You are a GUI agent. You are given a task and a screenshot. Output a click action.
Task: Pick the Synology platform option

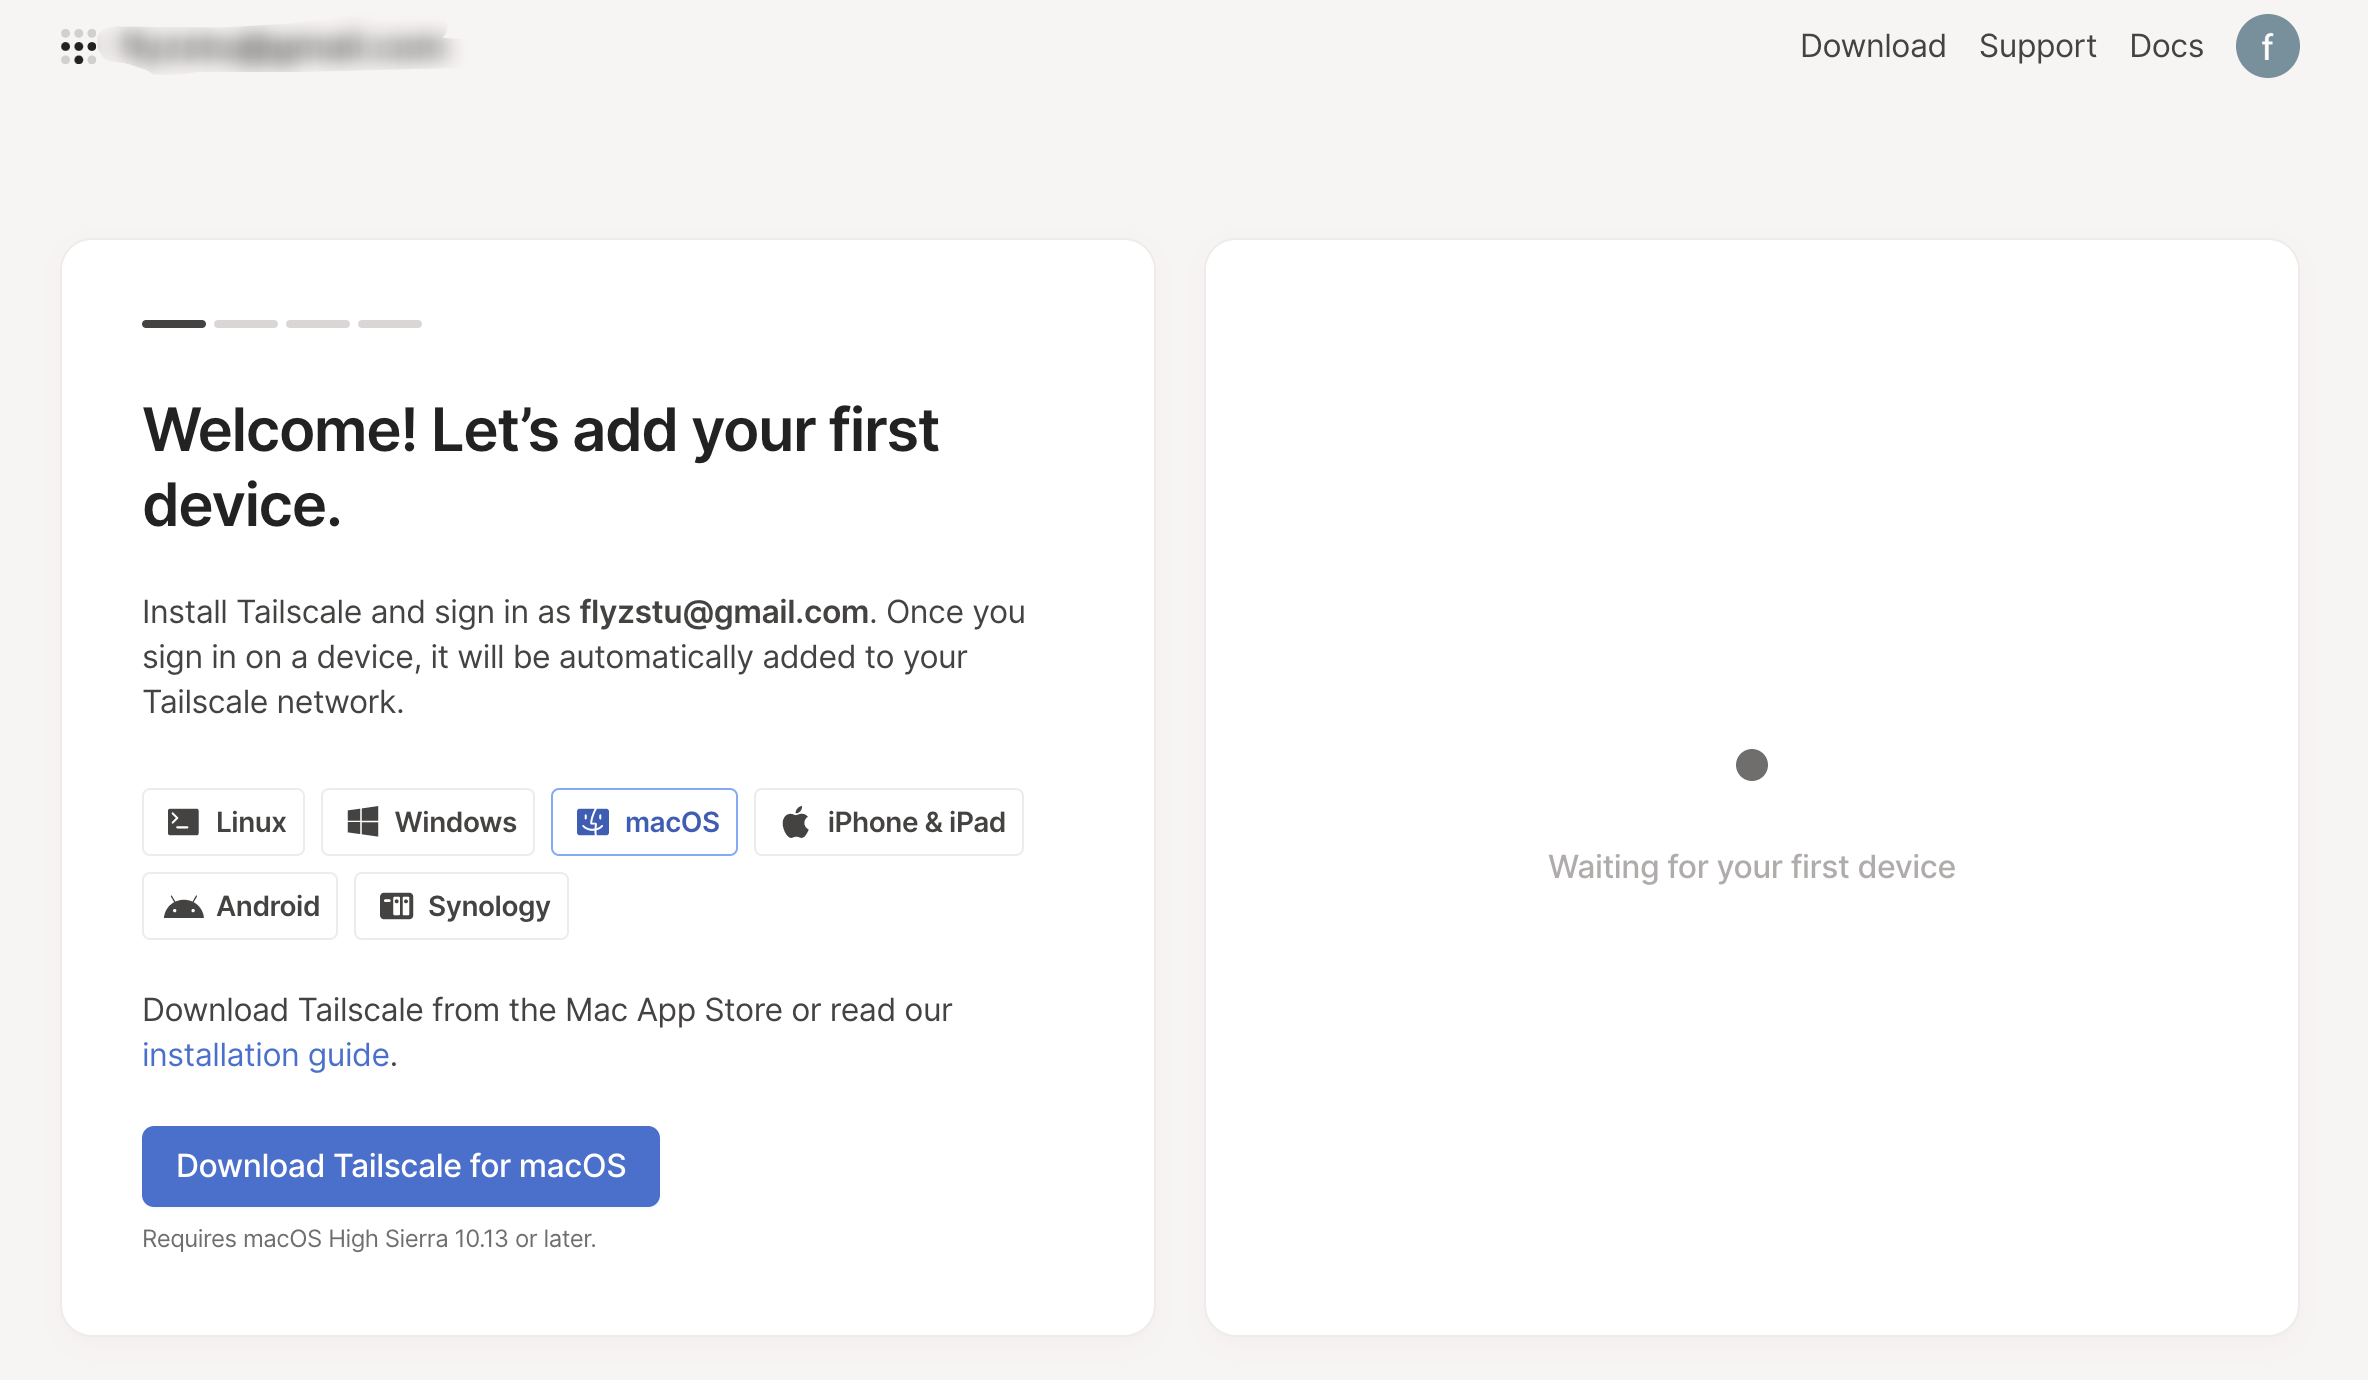(461, 906)
